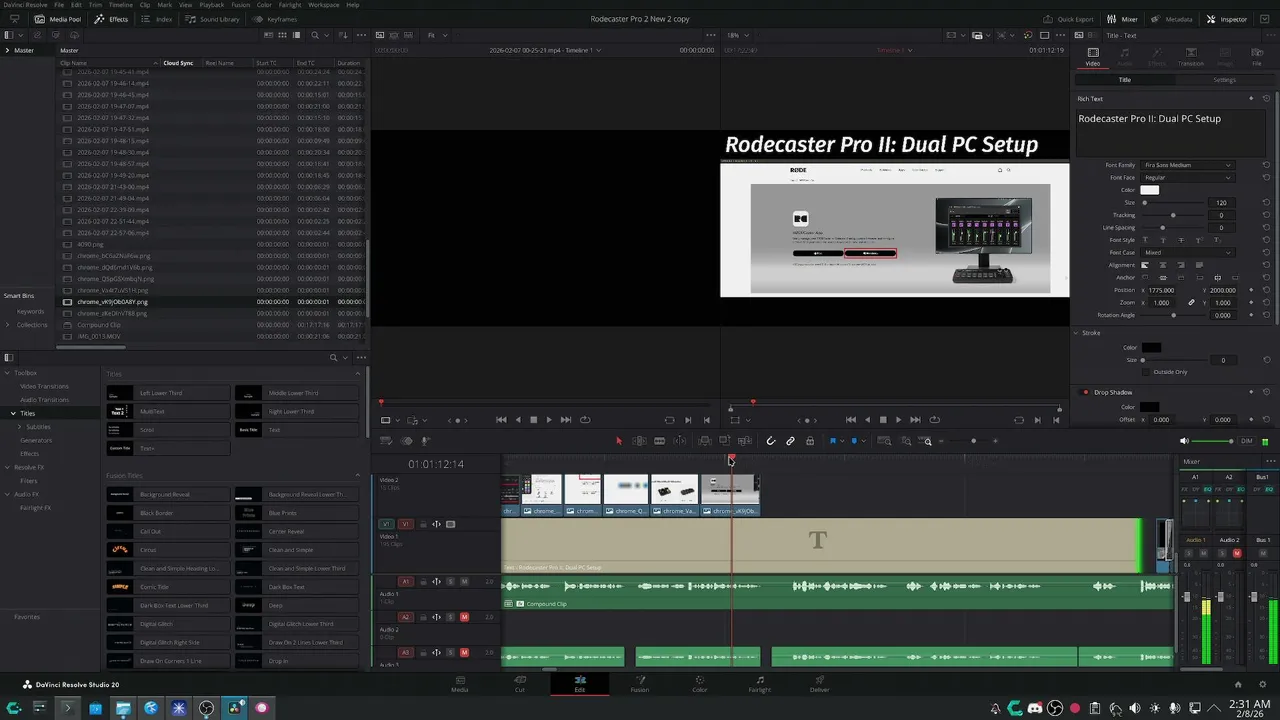Mute the A1 audio track
This screenshot has height=720, width=1280.
(464, 582)
